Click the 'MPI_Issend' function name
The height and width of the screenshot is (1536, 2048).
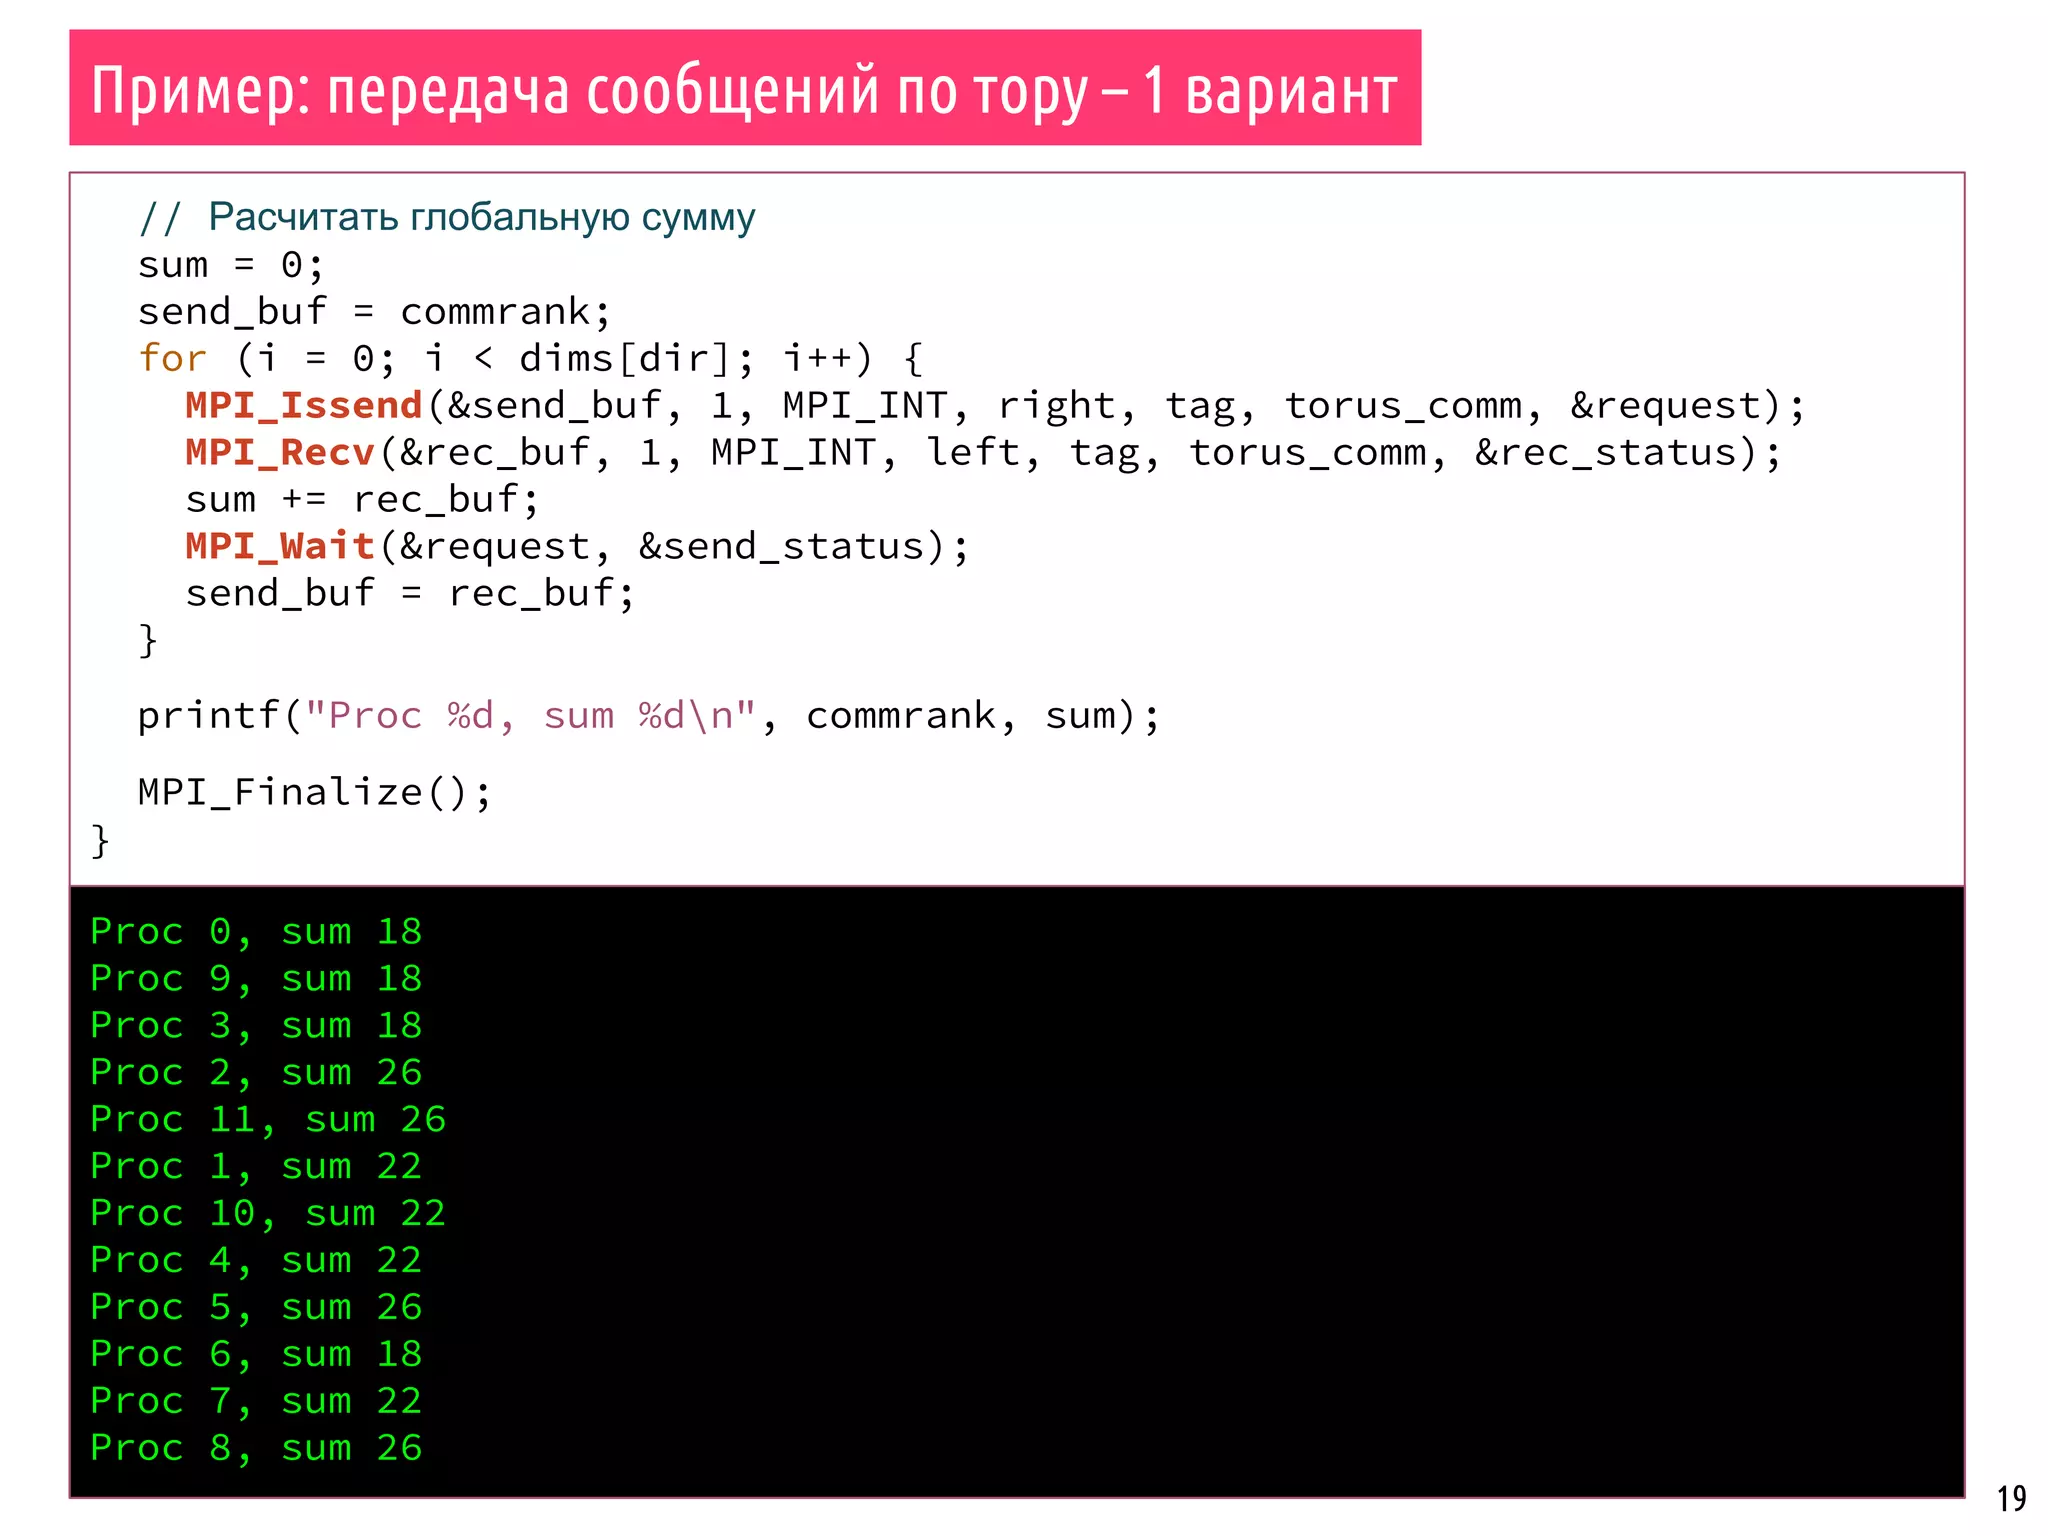(x=303, y=405)
